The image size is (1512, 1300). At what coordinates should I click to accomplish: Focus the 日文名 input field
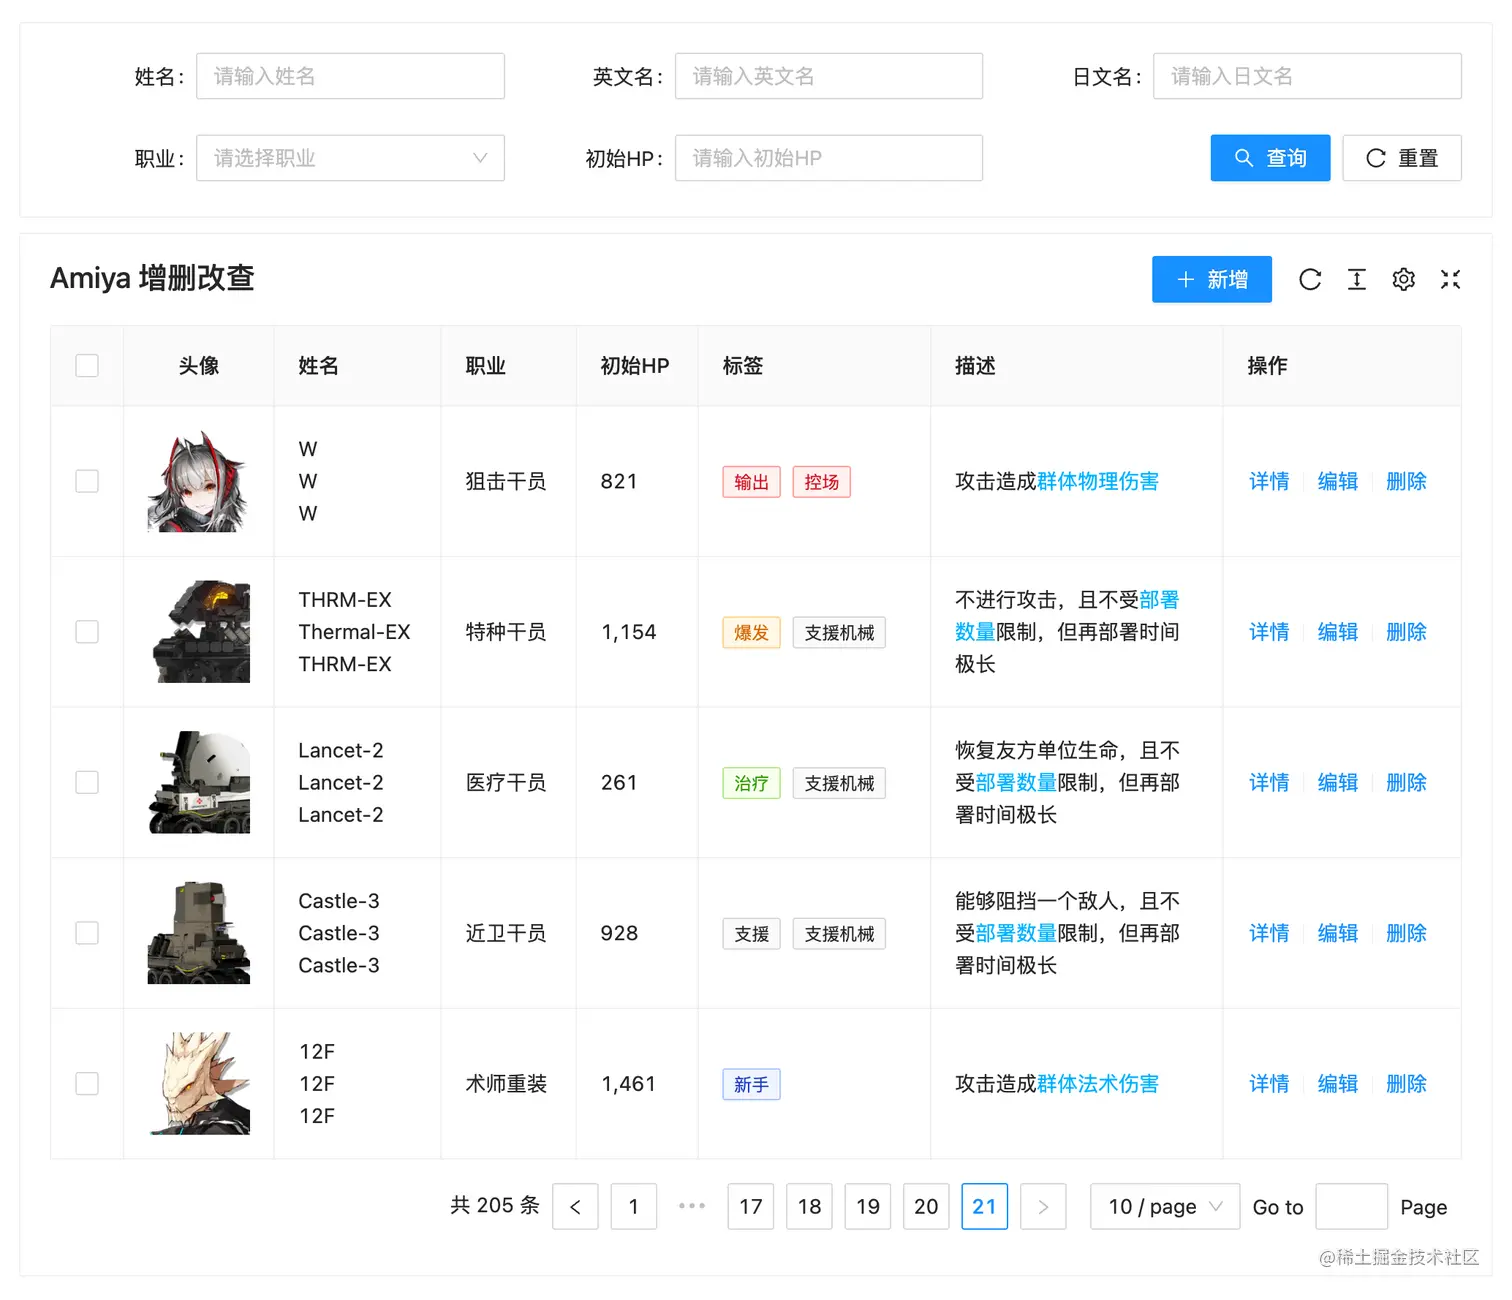click(x=1307, y=76)
